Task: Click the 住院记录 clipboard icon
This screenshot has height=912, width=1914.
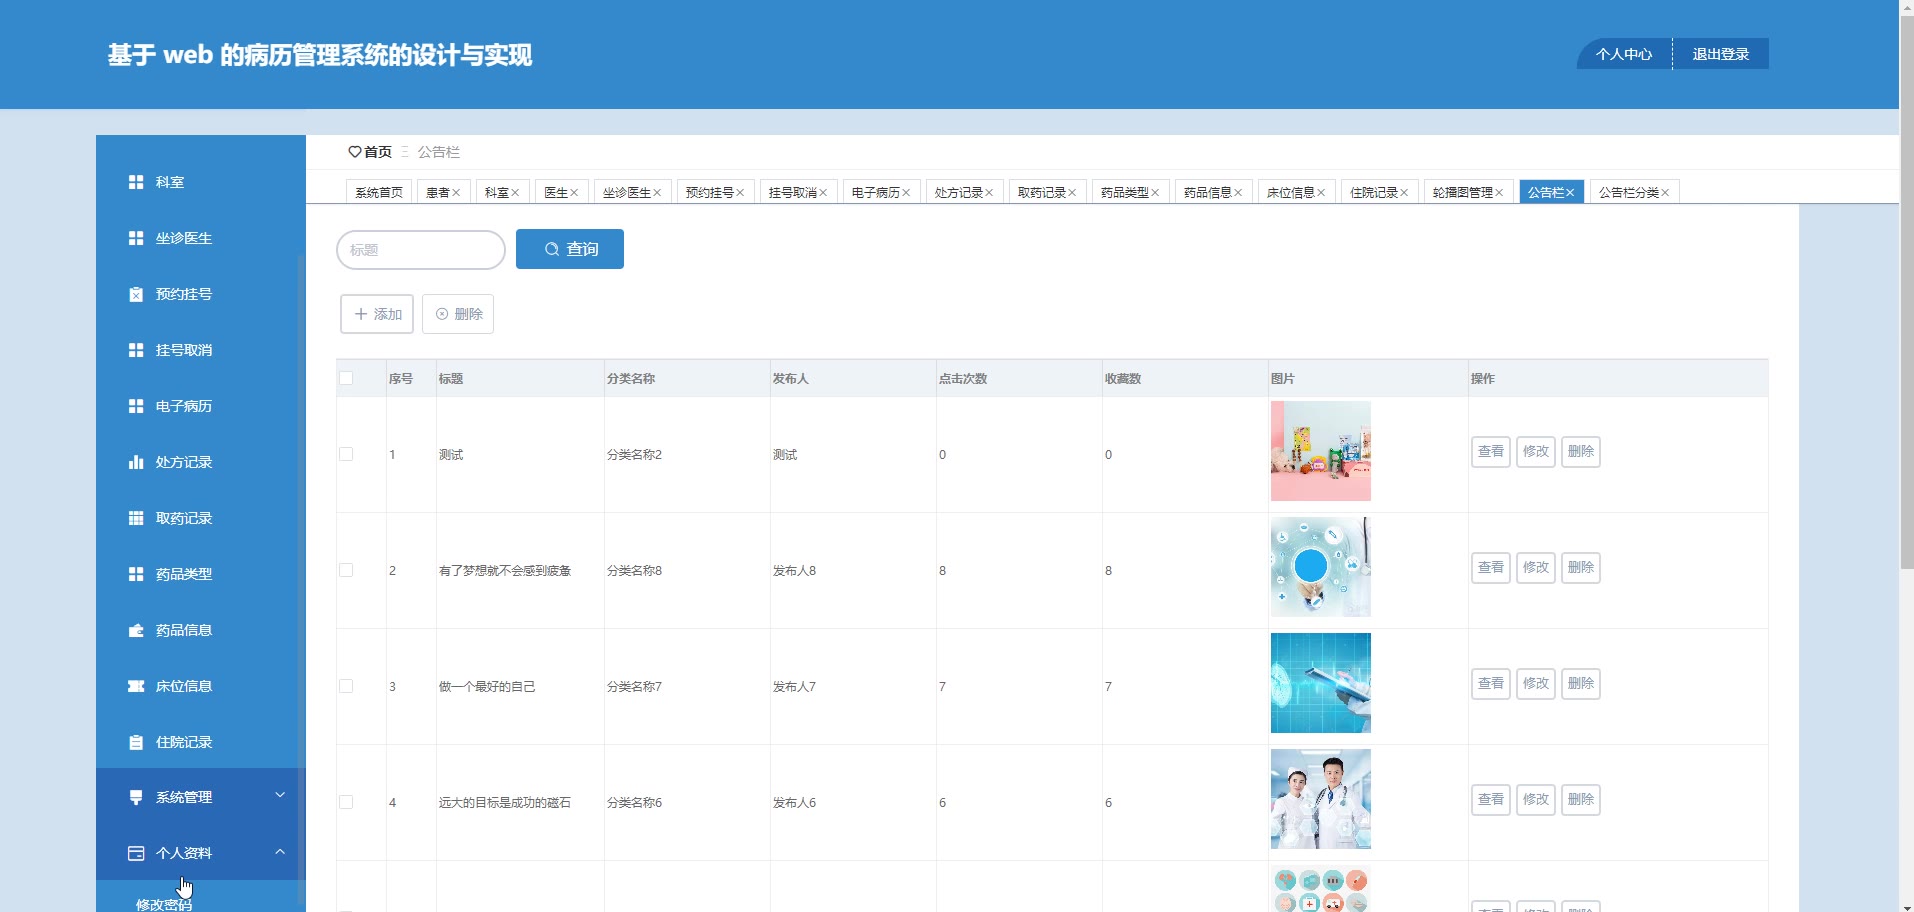Action: tap(136, 742)
